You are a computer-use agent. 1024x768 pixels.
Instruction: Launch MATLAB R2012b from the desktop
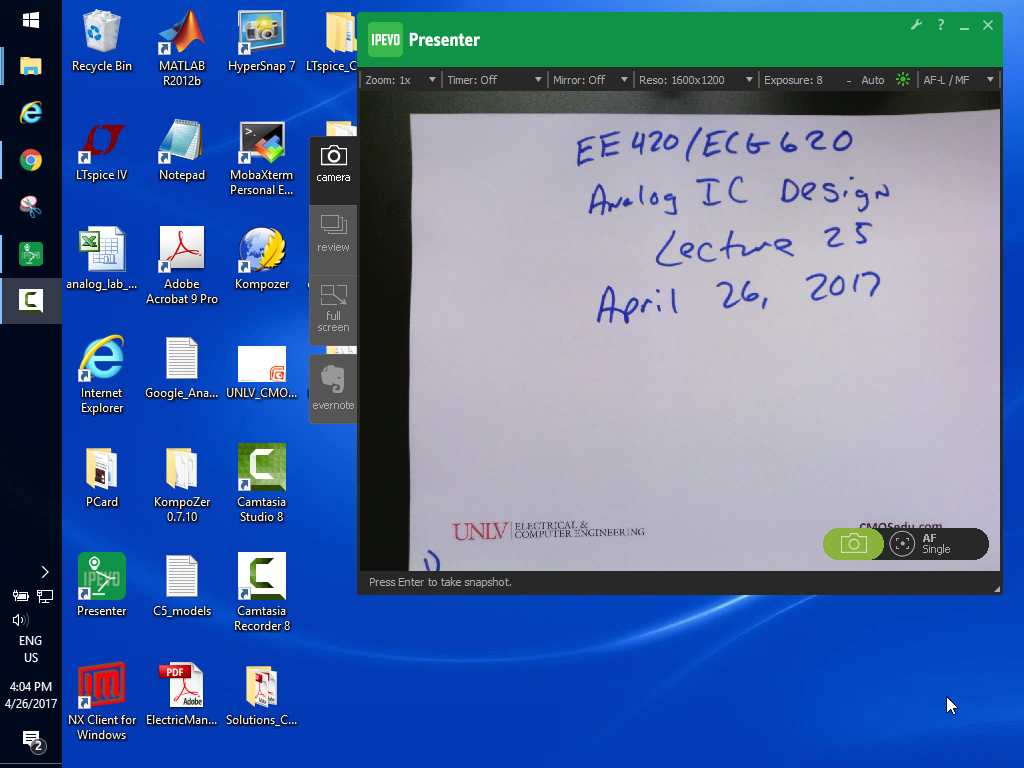tap(182, 48)
